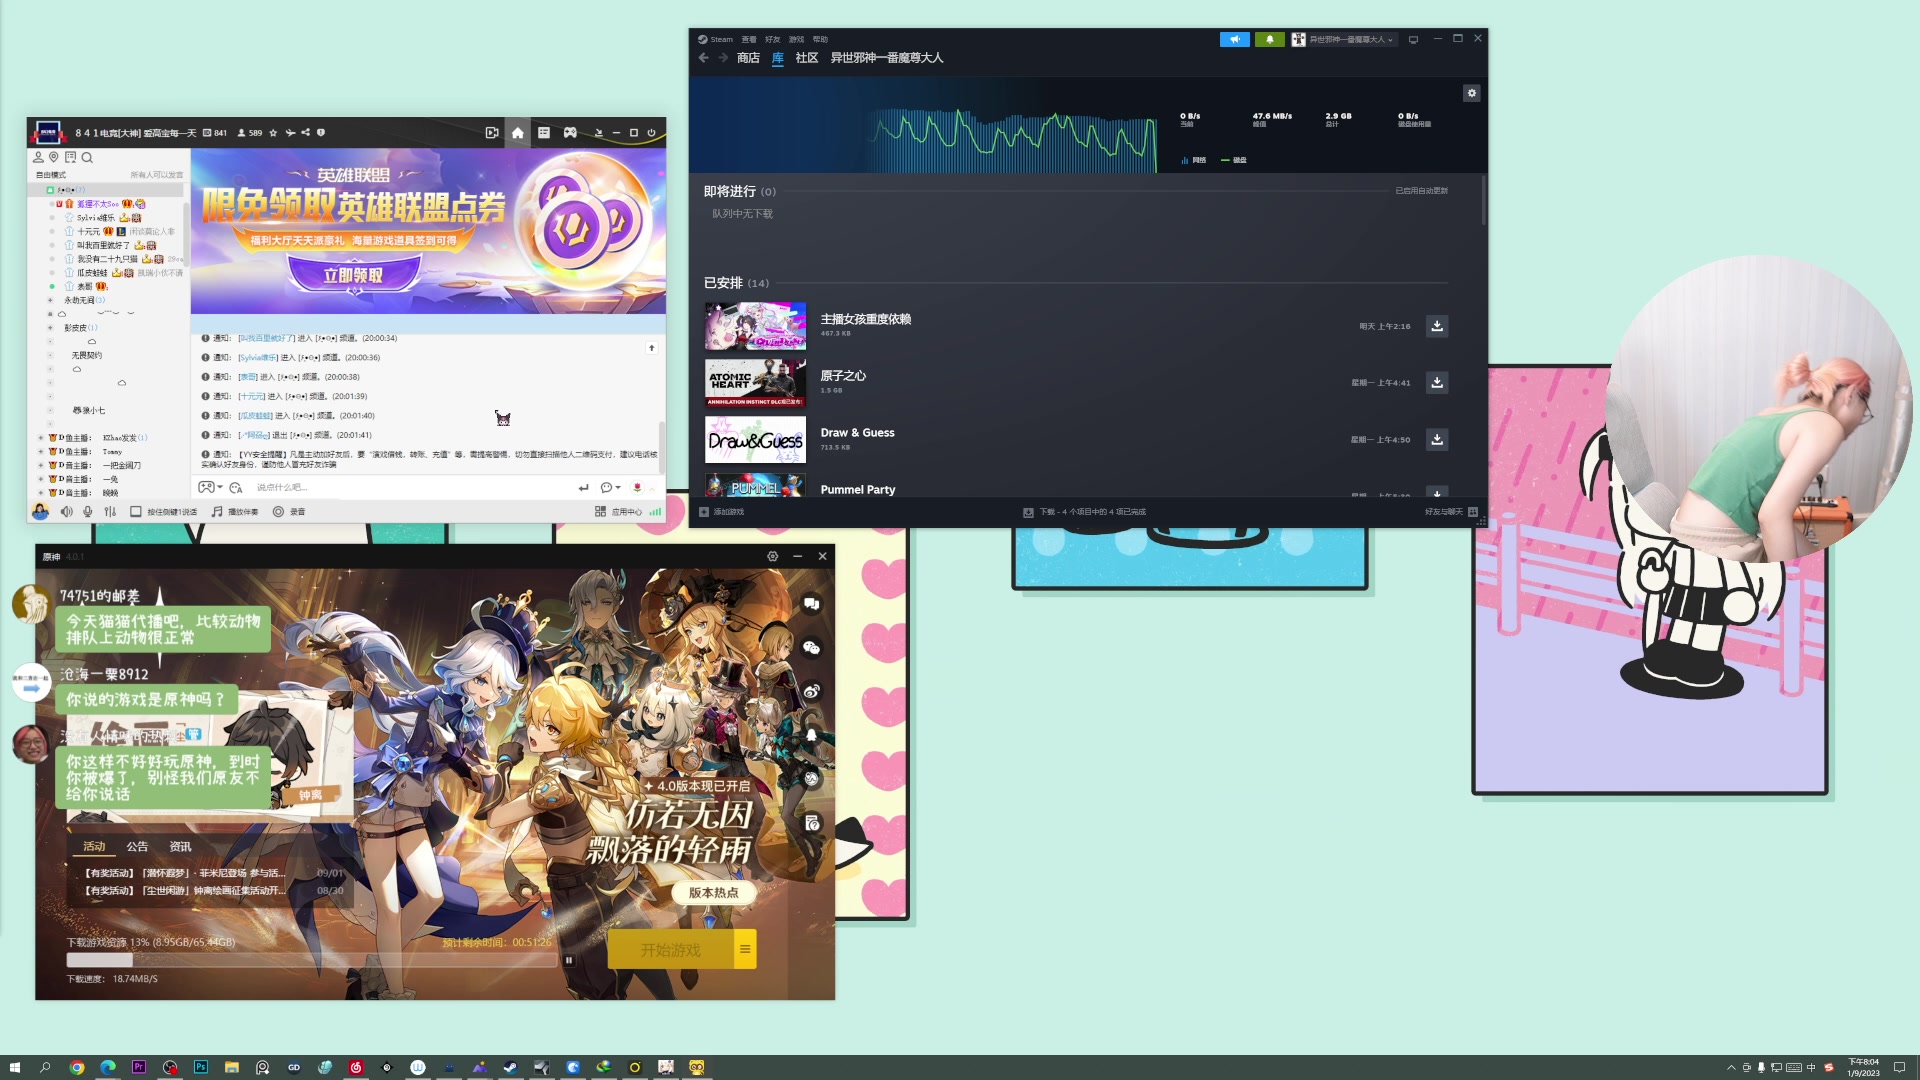Go back in Steam navigation
The image size is (1920, 1080).
[704, 58]
